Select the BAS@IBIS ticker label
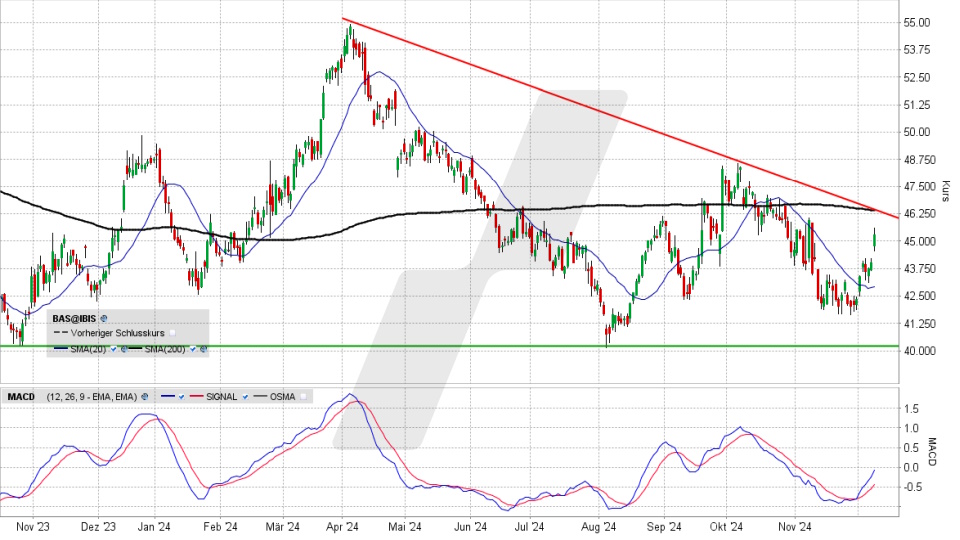Viewport: 960px width, 540px height. [x=75, y=318]
